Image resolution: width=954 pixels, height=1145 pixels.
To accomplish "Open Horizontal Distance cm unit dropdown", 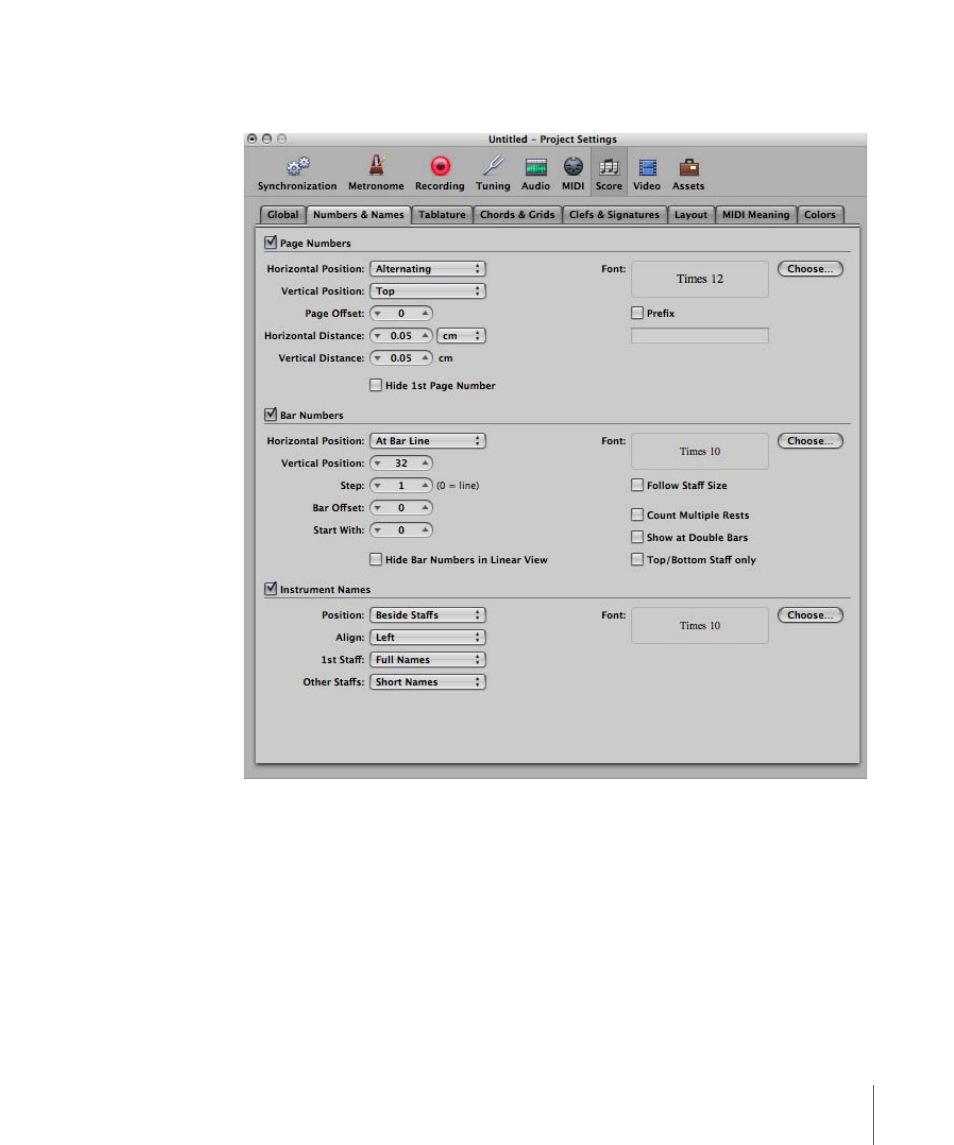I will 461,336.
